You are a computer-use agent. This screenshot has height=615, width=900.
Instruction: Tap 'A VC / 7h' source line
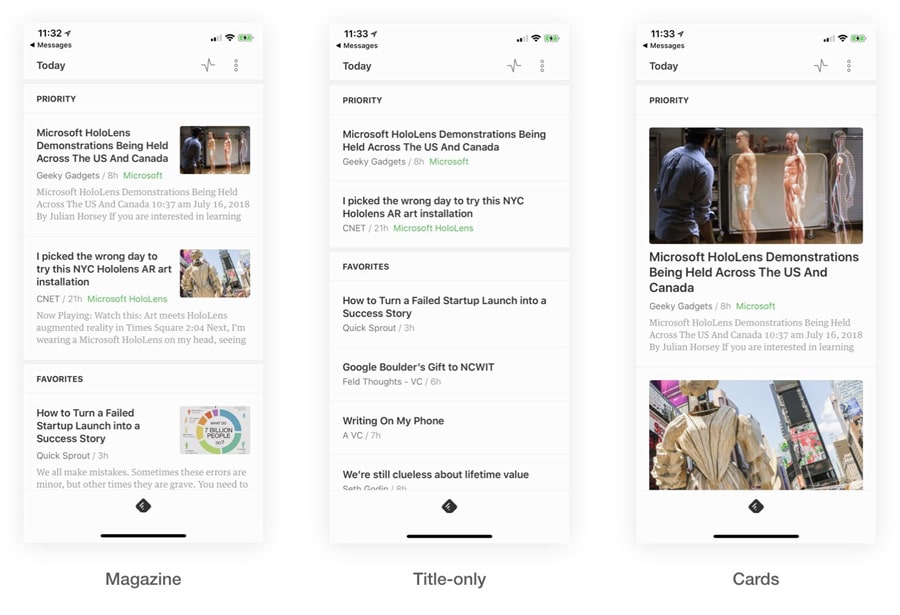(362, 435)
